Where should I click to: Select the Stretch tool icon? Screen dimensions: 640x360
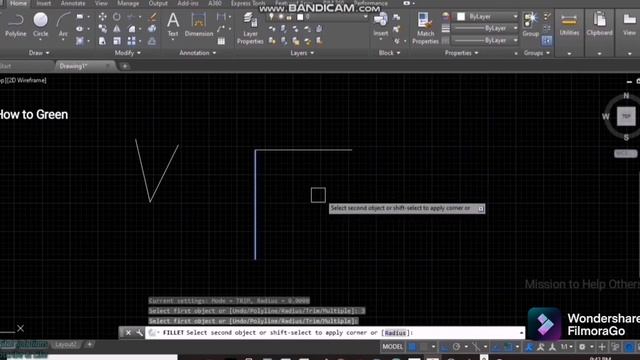tap(102, 41)
